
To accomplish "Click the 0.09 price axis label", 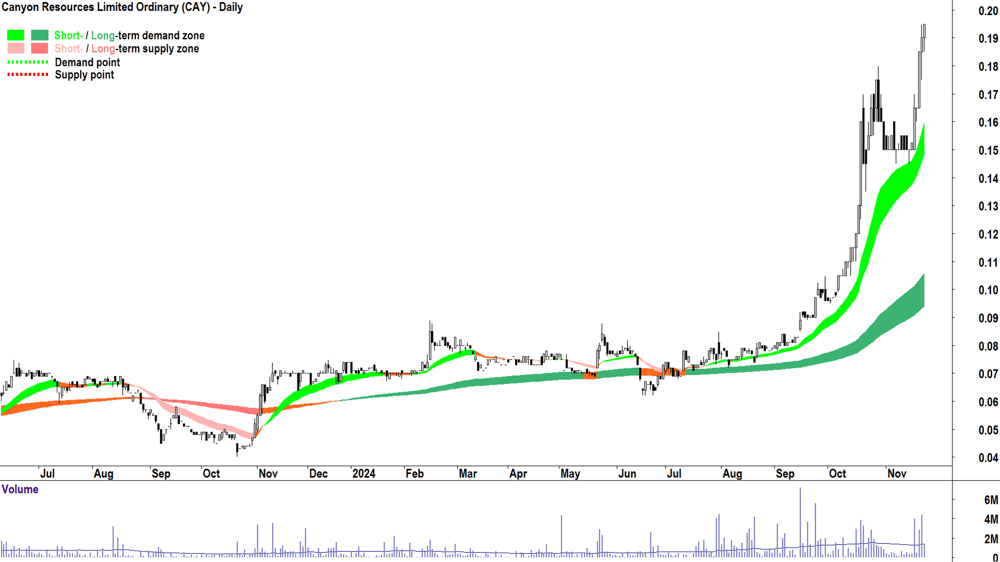I will click(988, 318).
